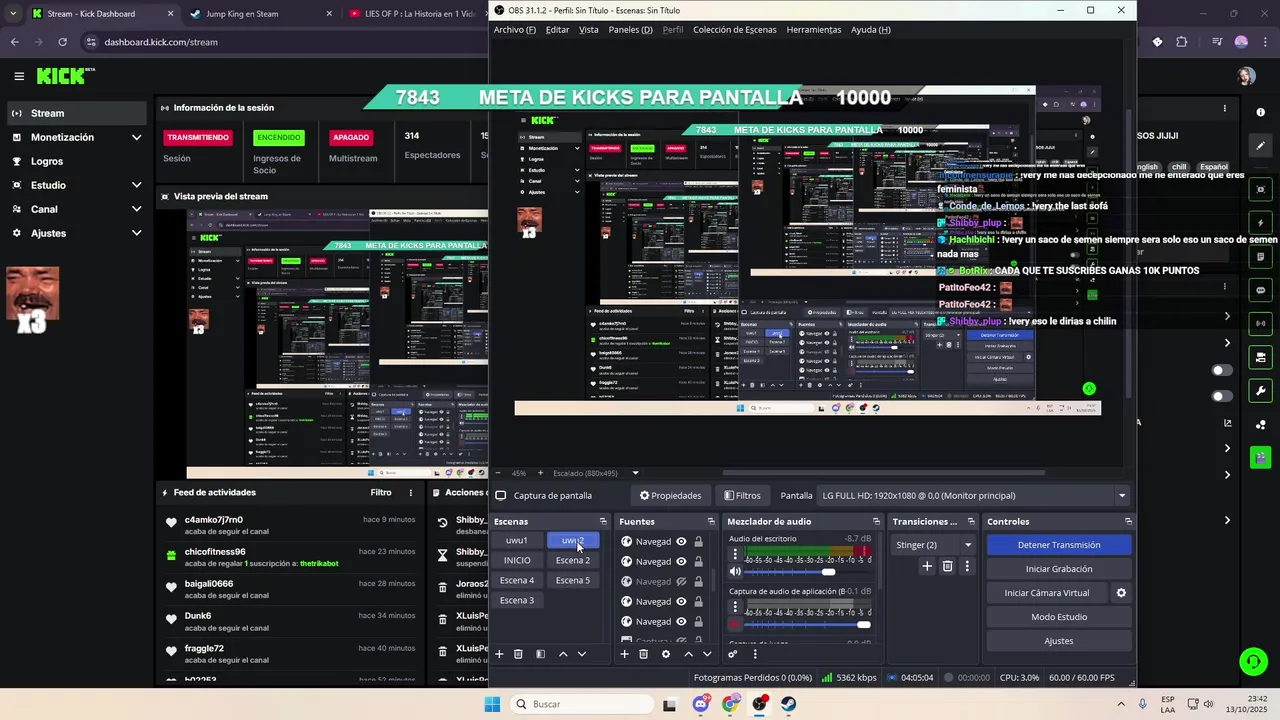Image resolution: width=1280 pixels, height=720 pixels.
Task: Show hidden icons chevron in system tray
Action: 1121,704
